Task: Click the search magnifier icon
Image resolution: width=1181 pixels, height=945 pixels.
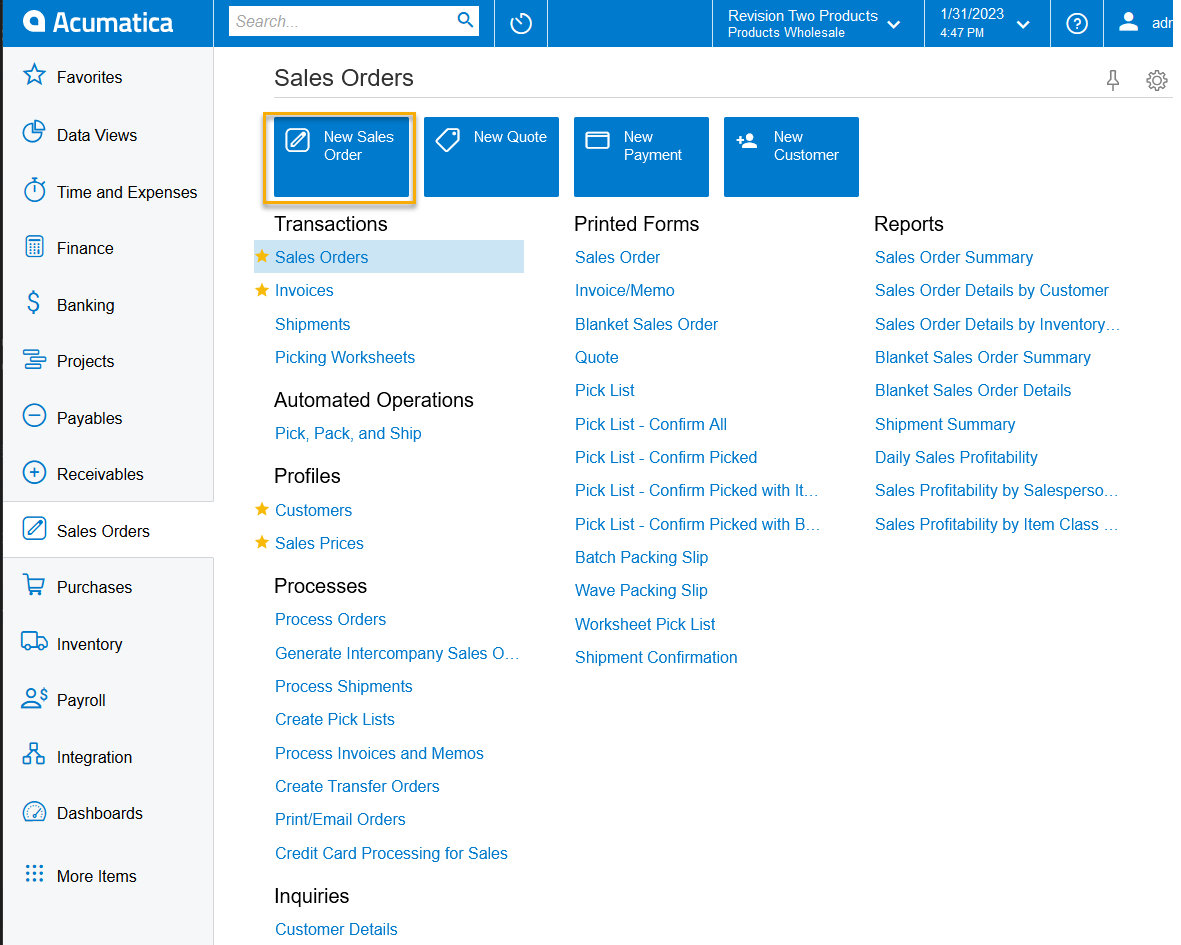Action: coord(466,20)
